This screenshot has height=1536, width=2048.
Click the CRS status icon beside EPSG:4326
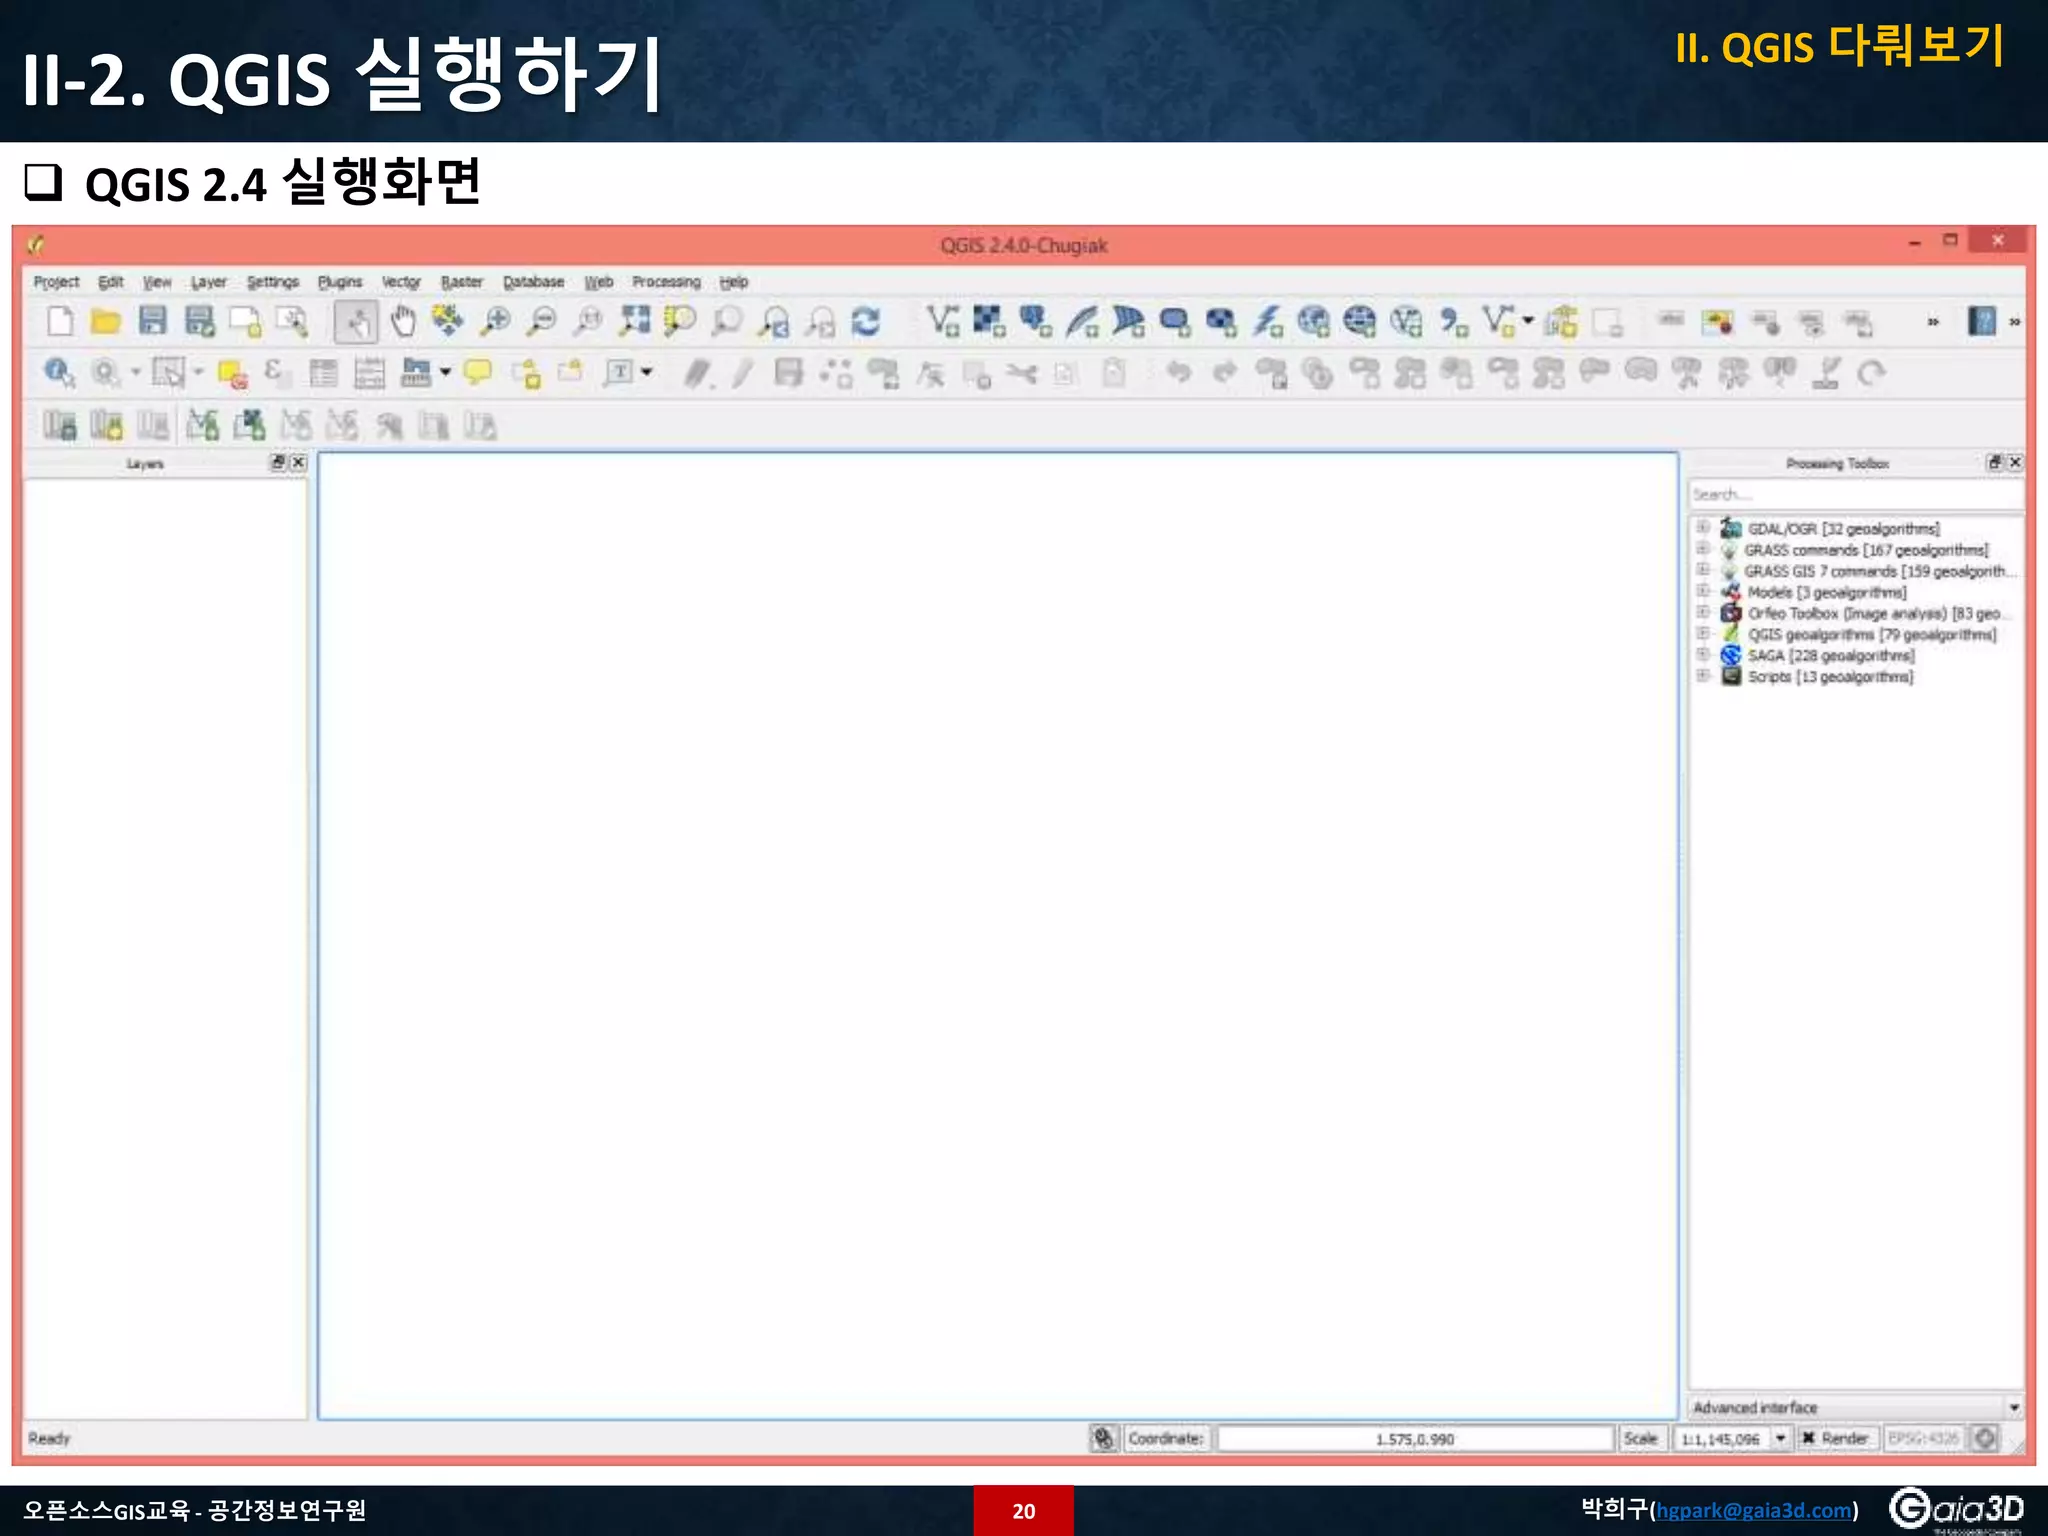click(x=1985, y=1438)
